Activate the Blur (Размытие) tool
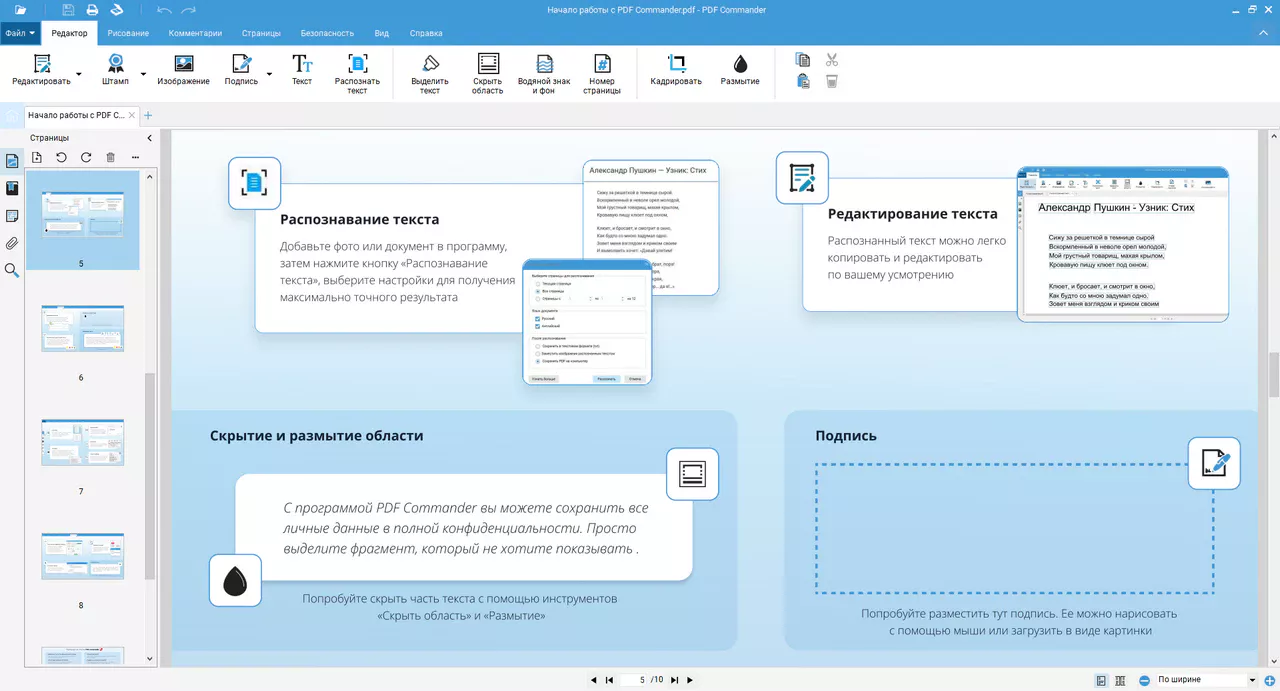The height and width of the screenshot is (691, 1280). pos(740,70)
